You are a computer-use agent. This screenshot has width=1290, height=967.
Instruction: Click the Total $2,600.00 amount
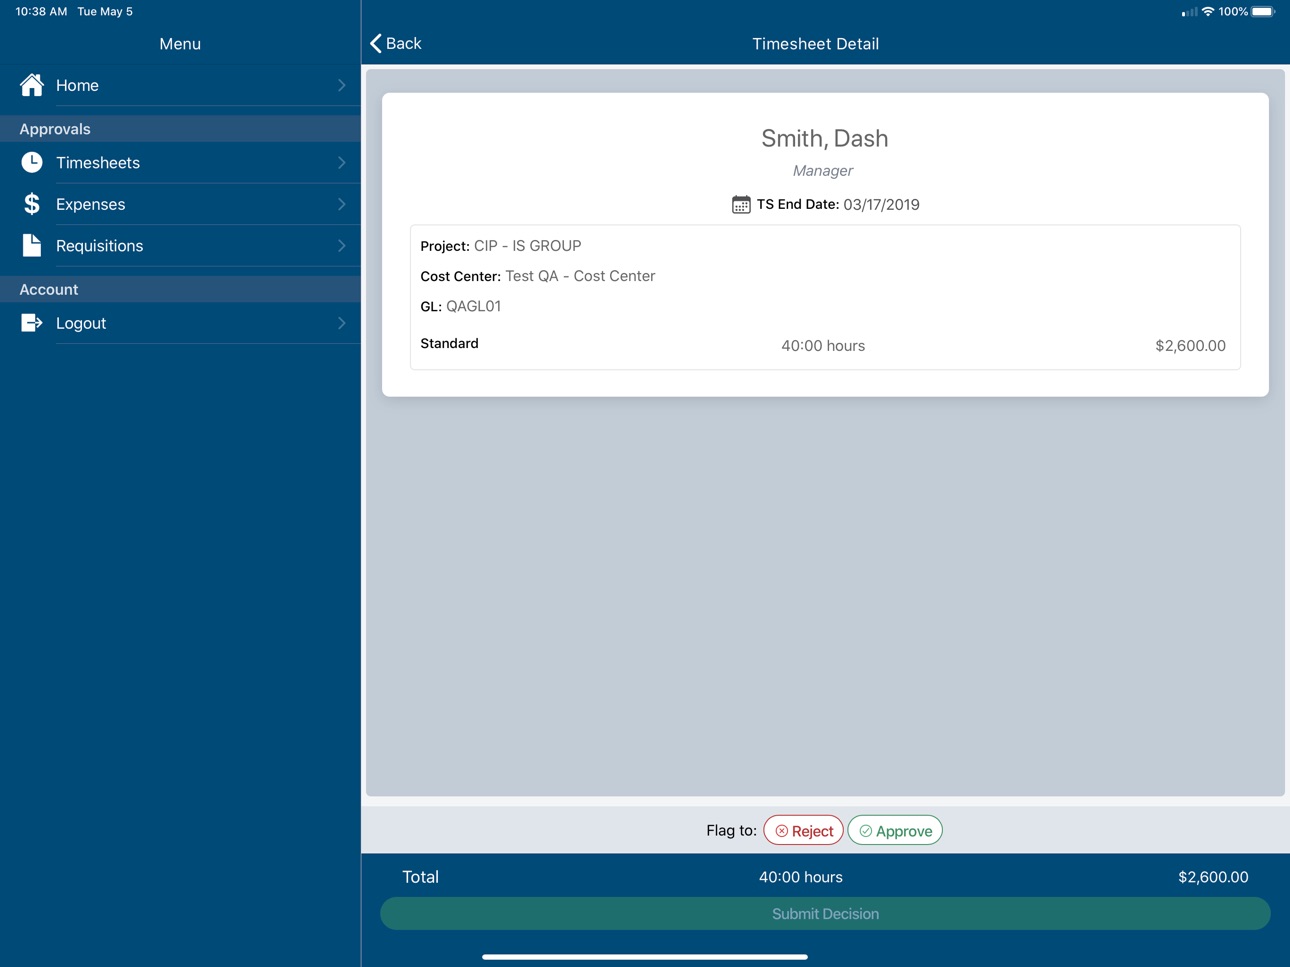pyautogui.click(x=1213, y=877)
